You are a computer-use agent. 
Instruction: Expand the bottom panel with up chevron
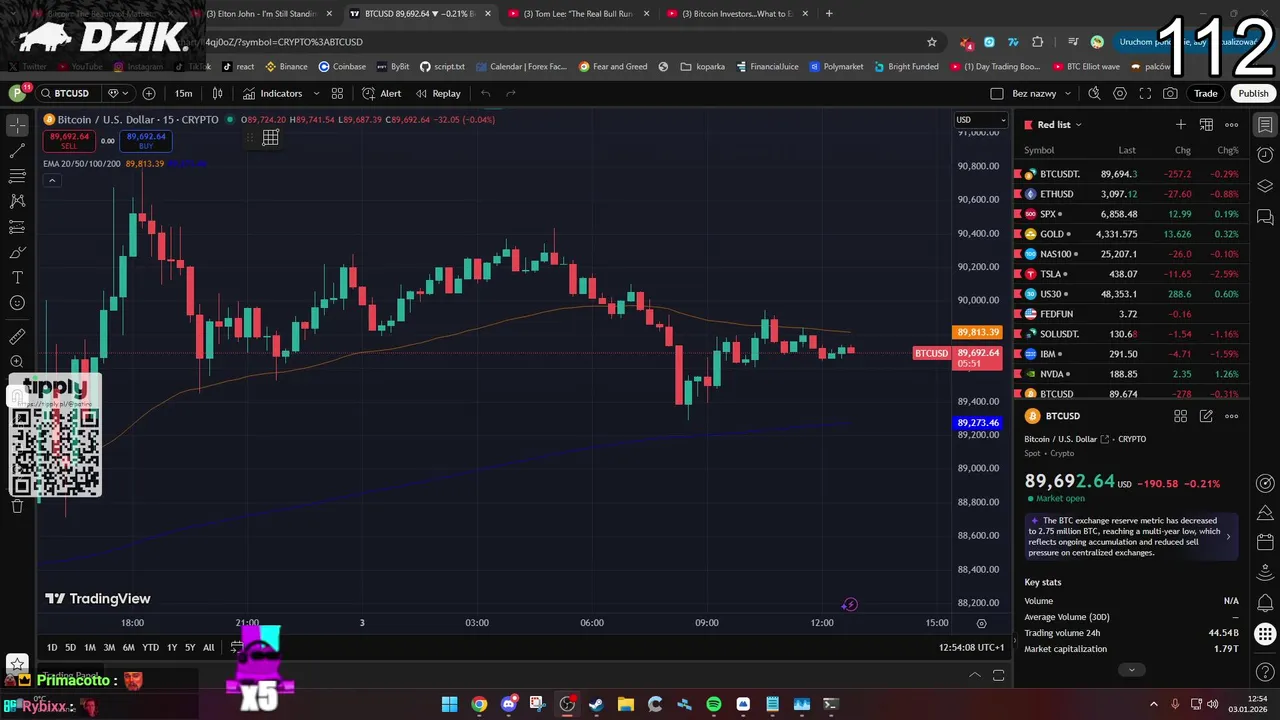975,675
